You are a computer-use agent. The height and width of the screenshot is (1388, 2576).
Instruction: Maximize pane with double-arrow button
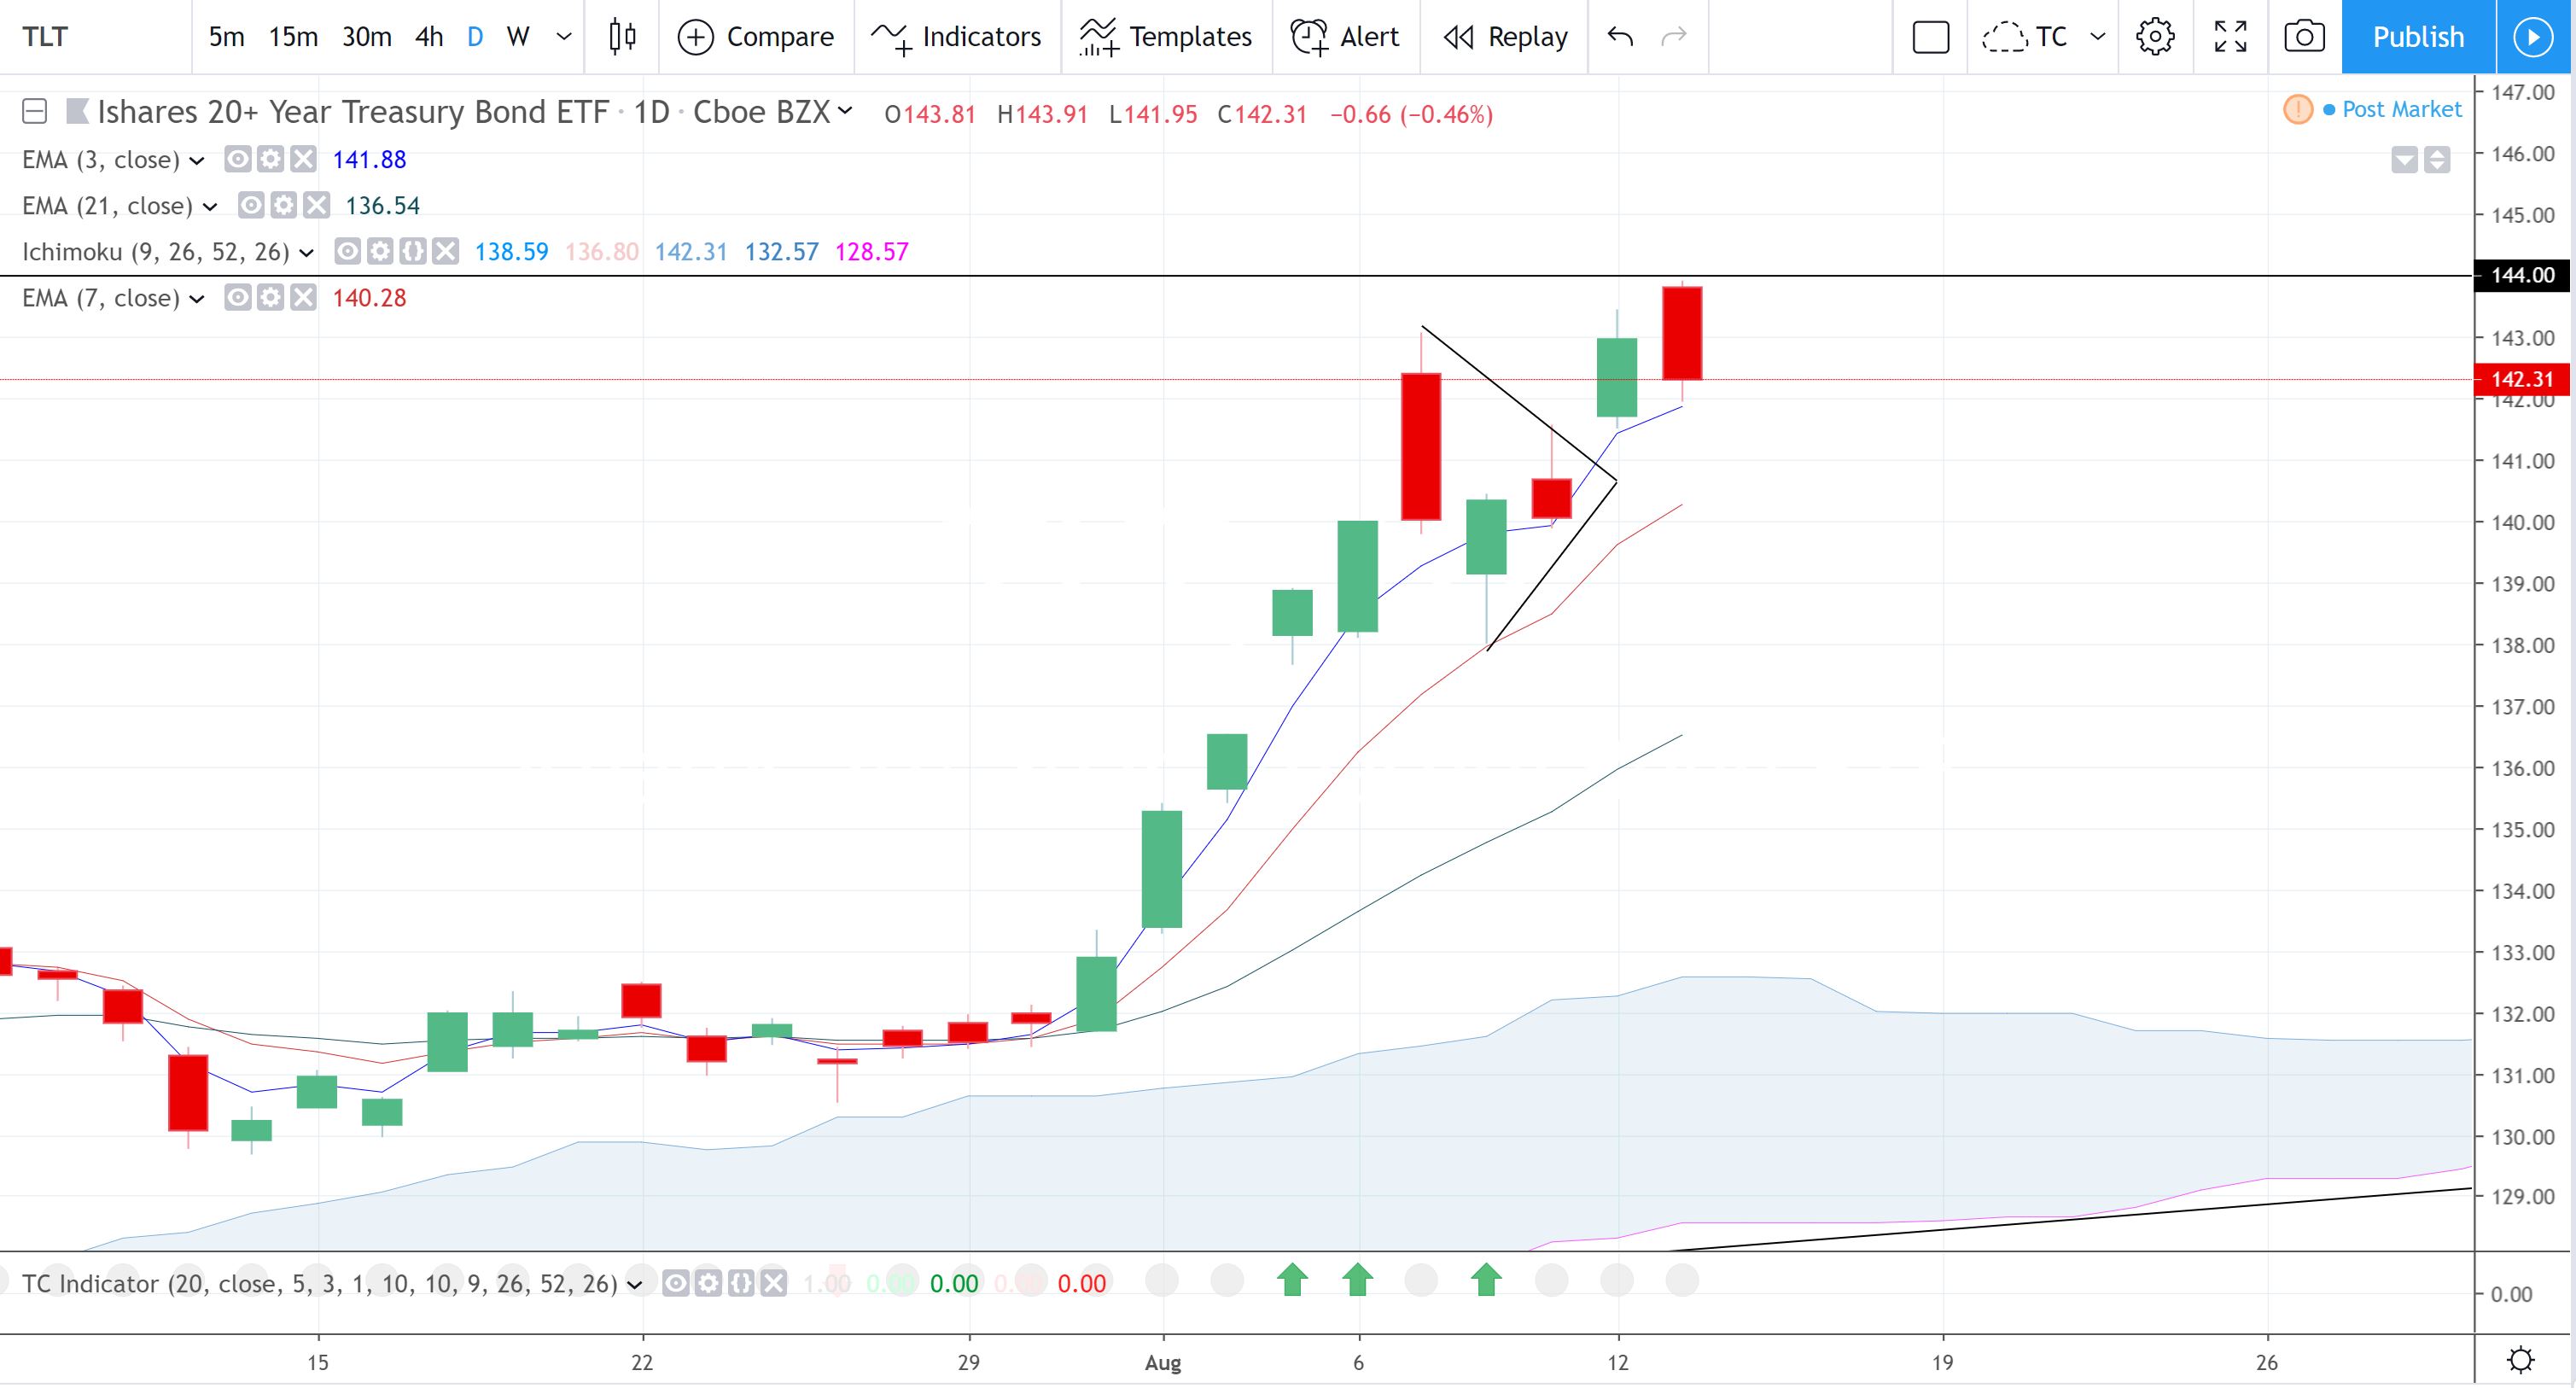(x=2437, y=159)
